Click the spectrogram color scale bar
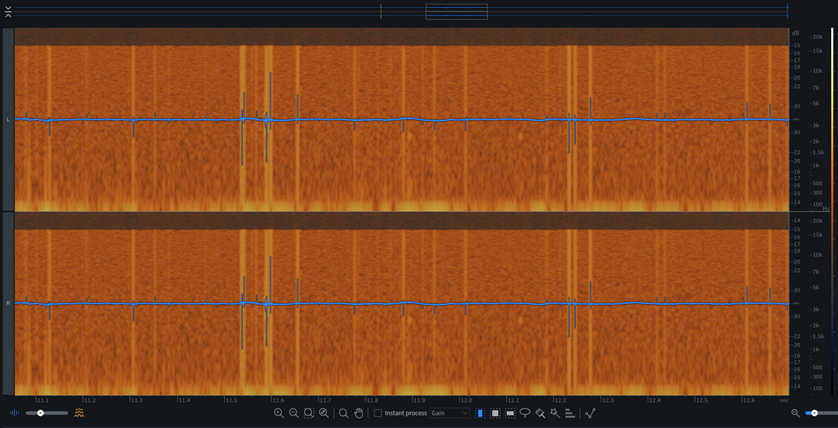 (832, 211)
